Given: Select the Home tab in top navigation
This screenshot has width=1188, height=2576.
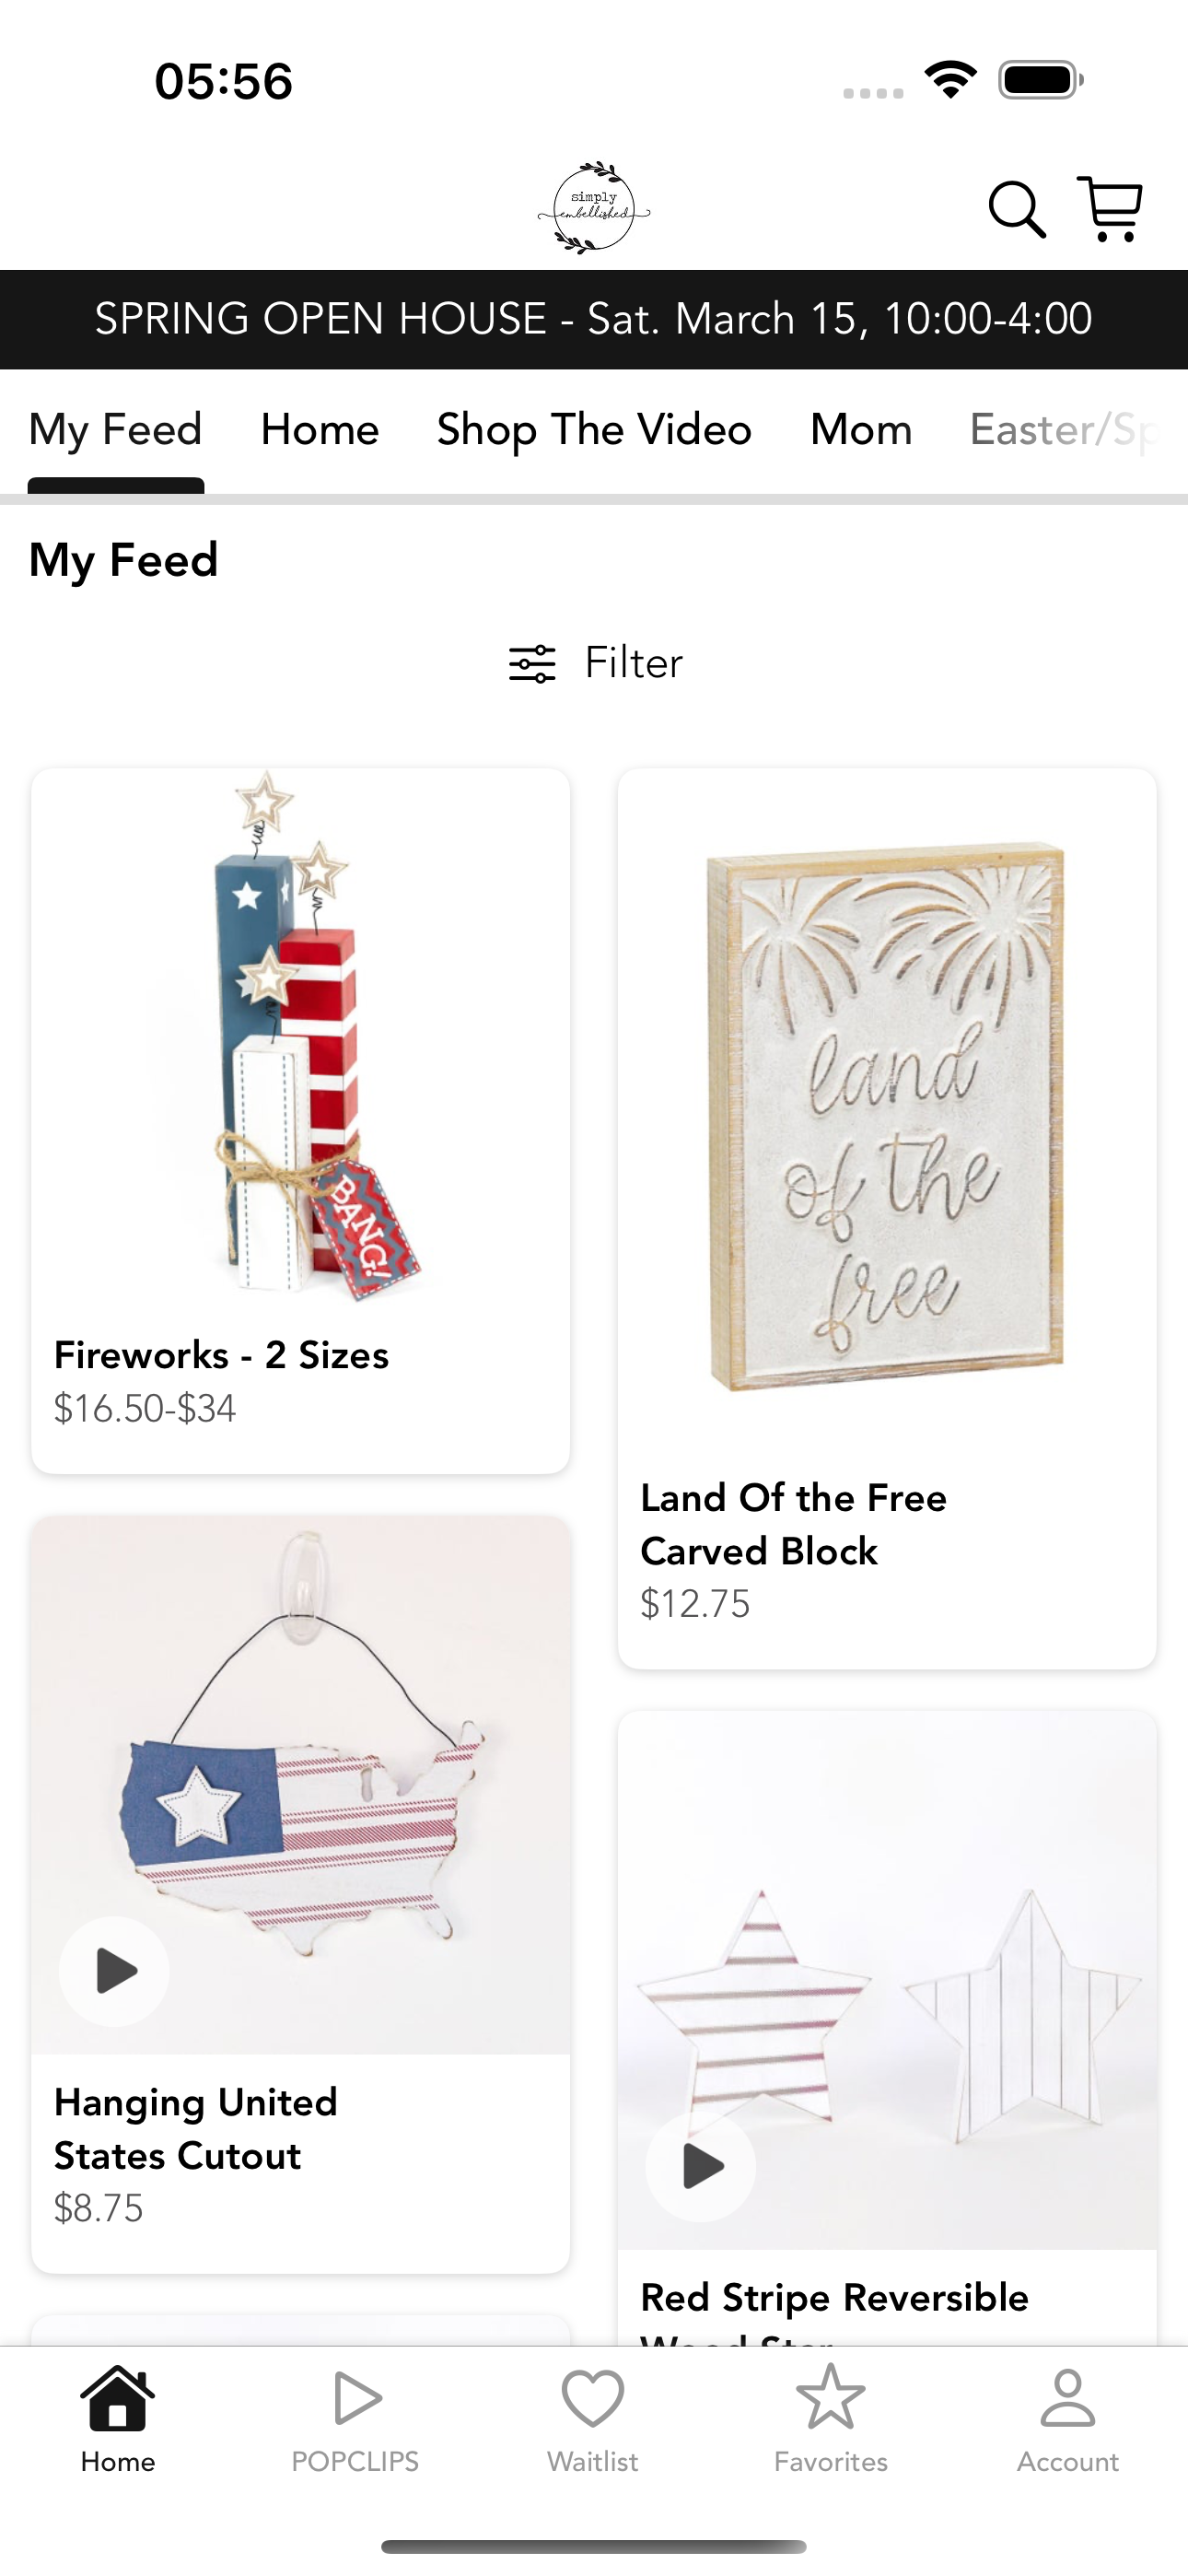Looking at the screenshot, I should point(320,430).
